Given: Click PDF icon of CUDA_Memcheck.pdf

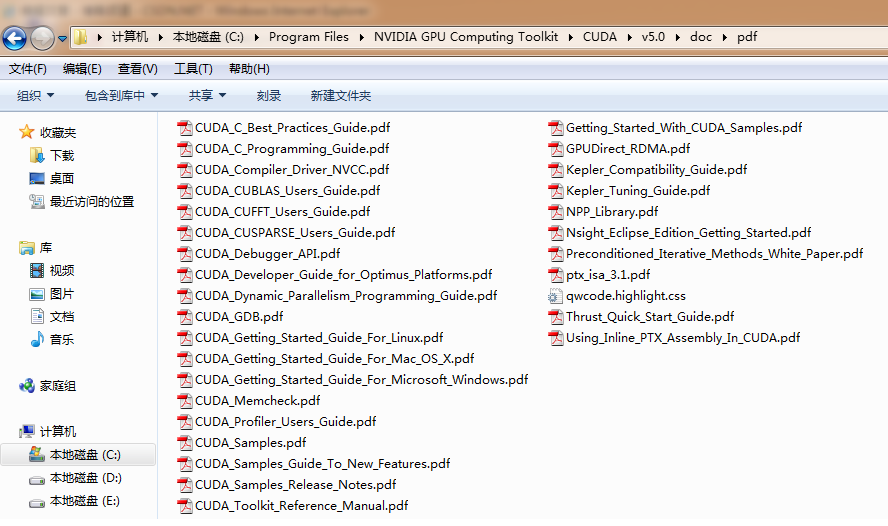Looking at the screenshot, I should pos(185,401).
